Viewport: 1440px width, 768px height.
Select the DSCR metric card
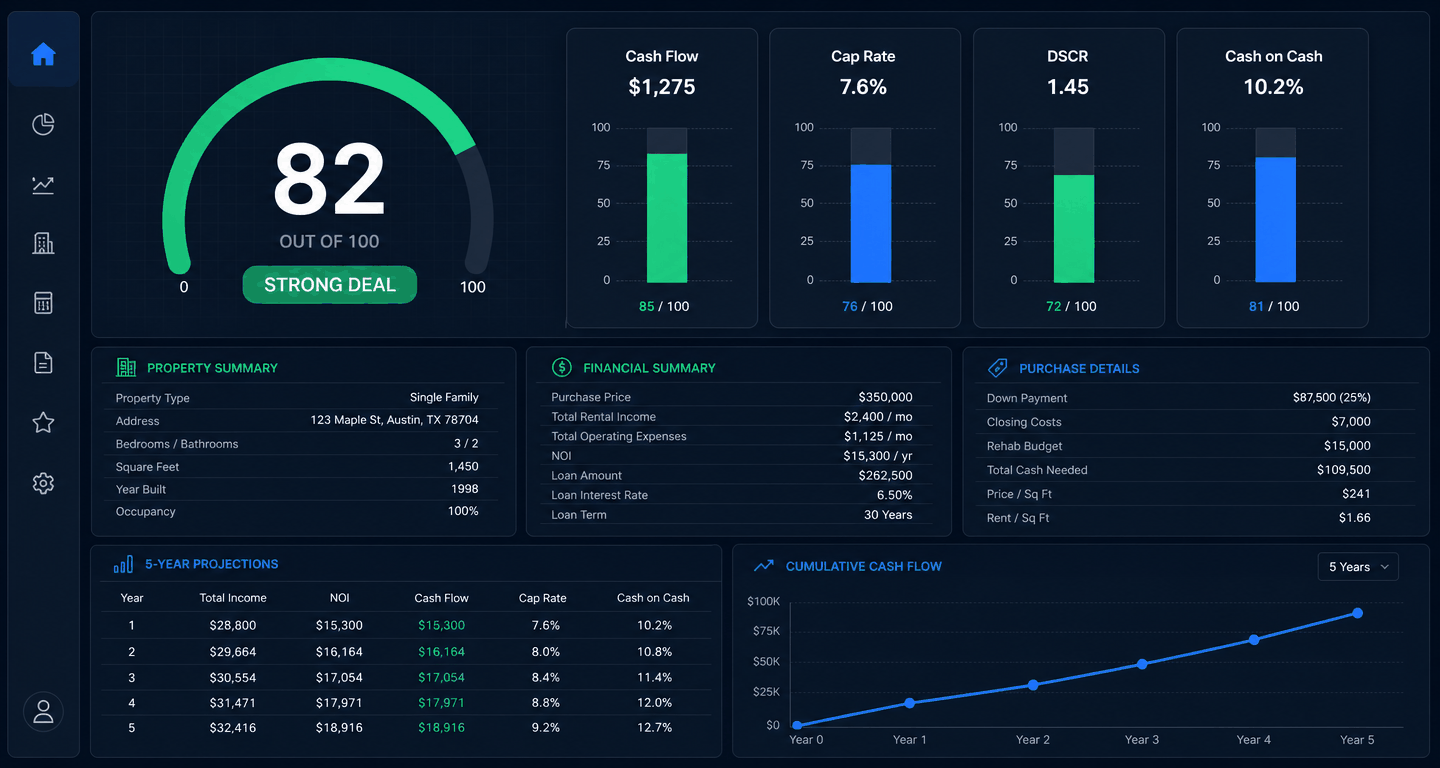(1068, 177)
